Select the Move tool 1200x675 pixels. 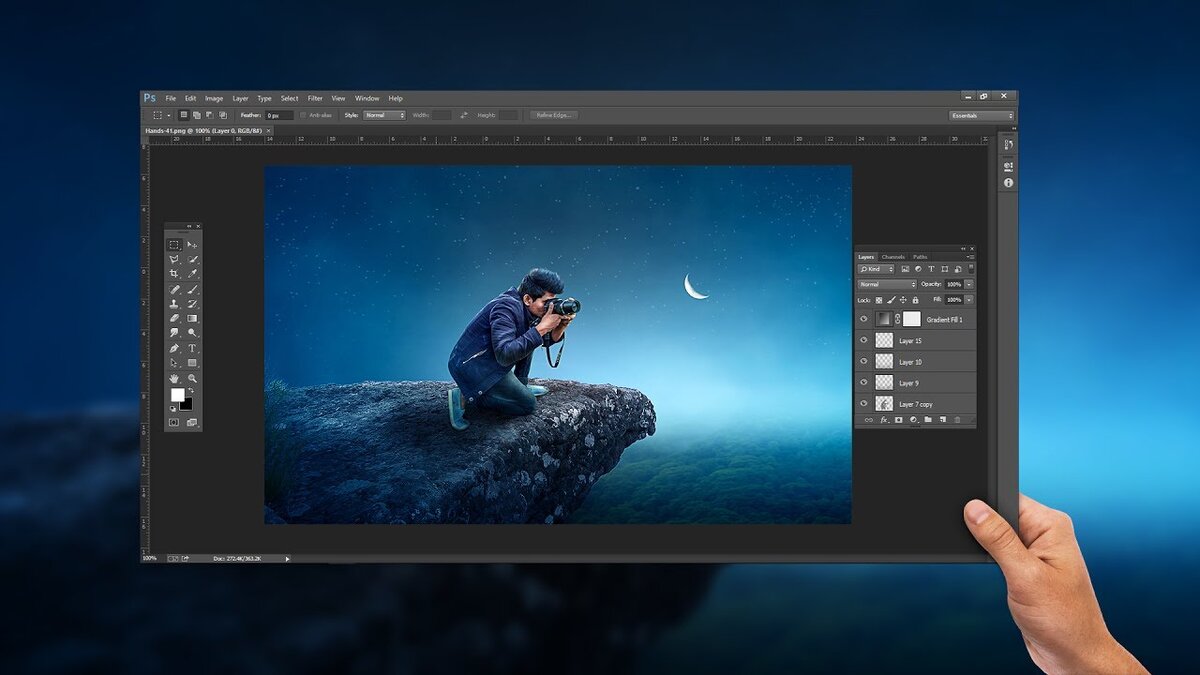click(x=192, y=245)
